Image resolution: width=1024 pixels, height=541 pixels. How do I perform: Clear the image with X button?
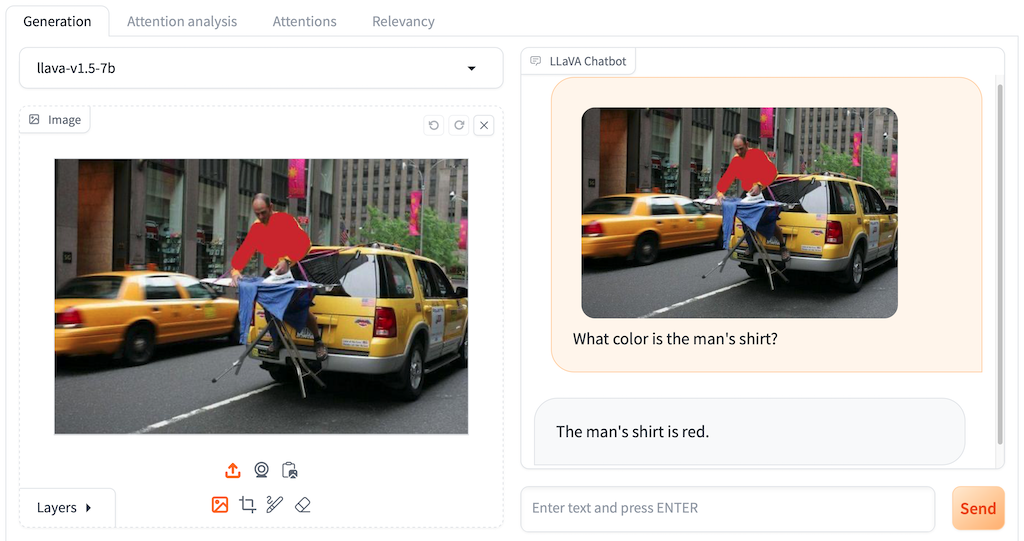(x=484, y=125)
